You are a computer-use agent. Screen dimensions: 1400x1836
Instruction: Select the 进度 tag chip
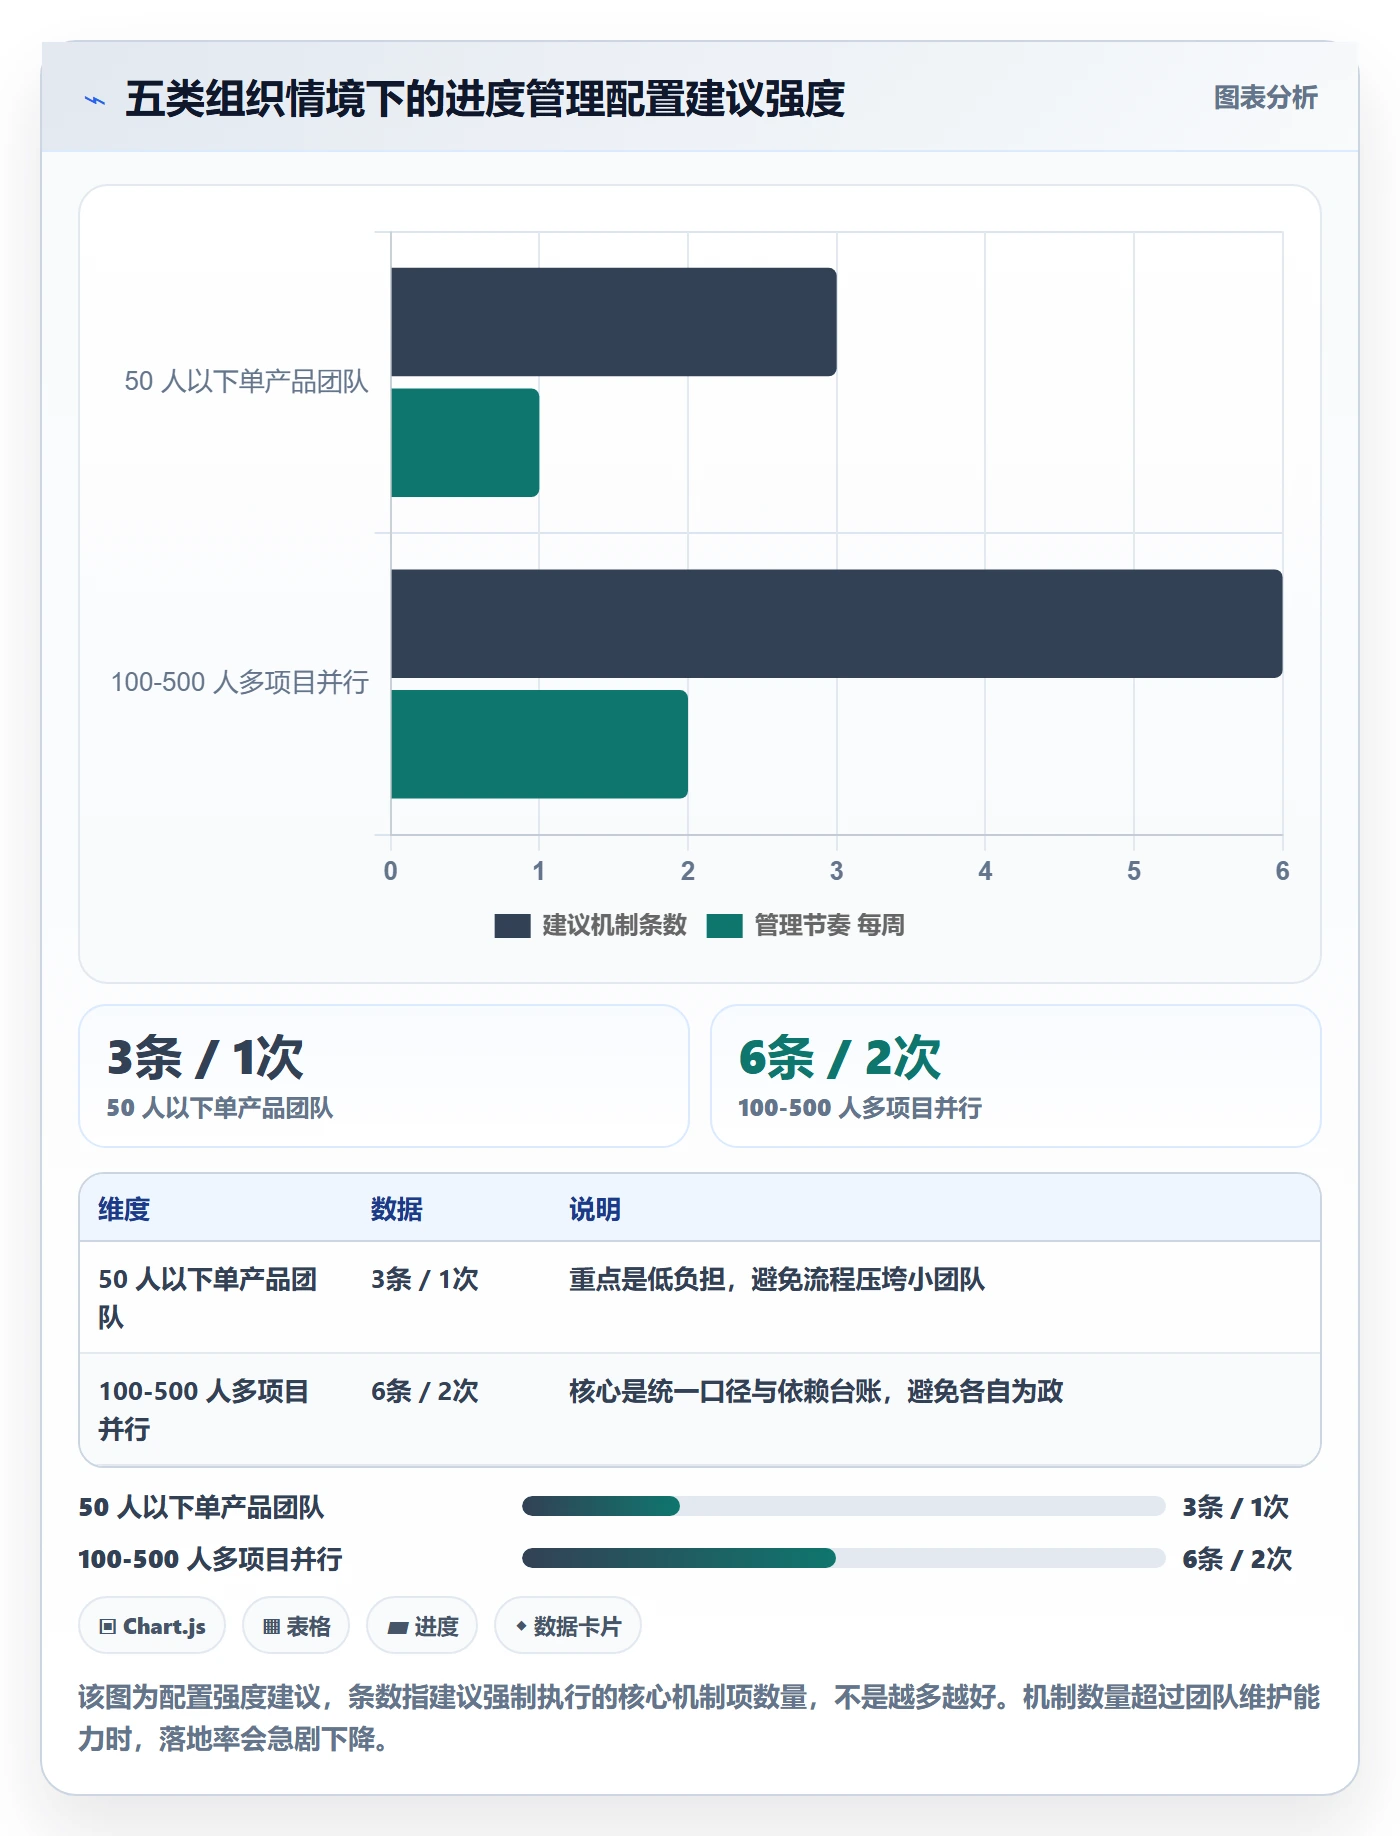422,1626
